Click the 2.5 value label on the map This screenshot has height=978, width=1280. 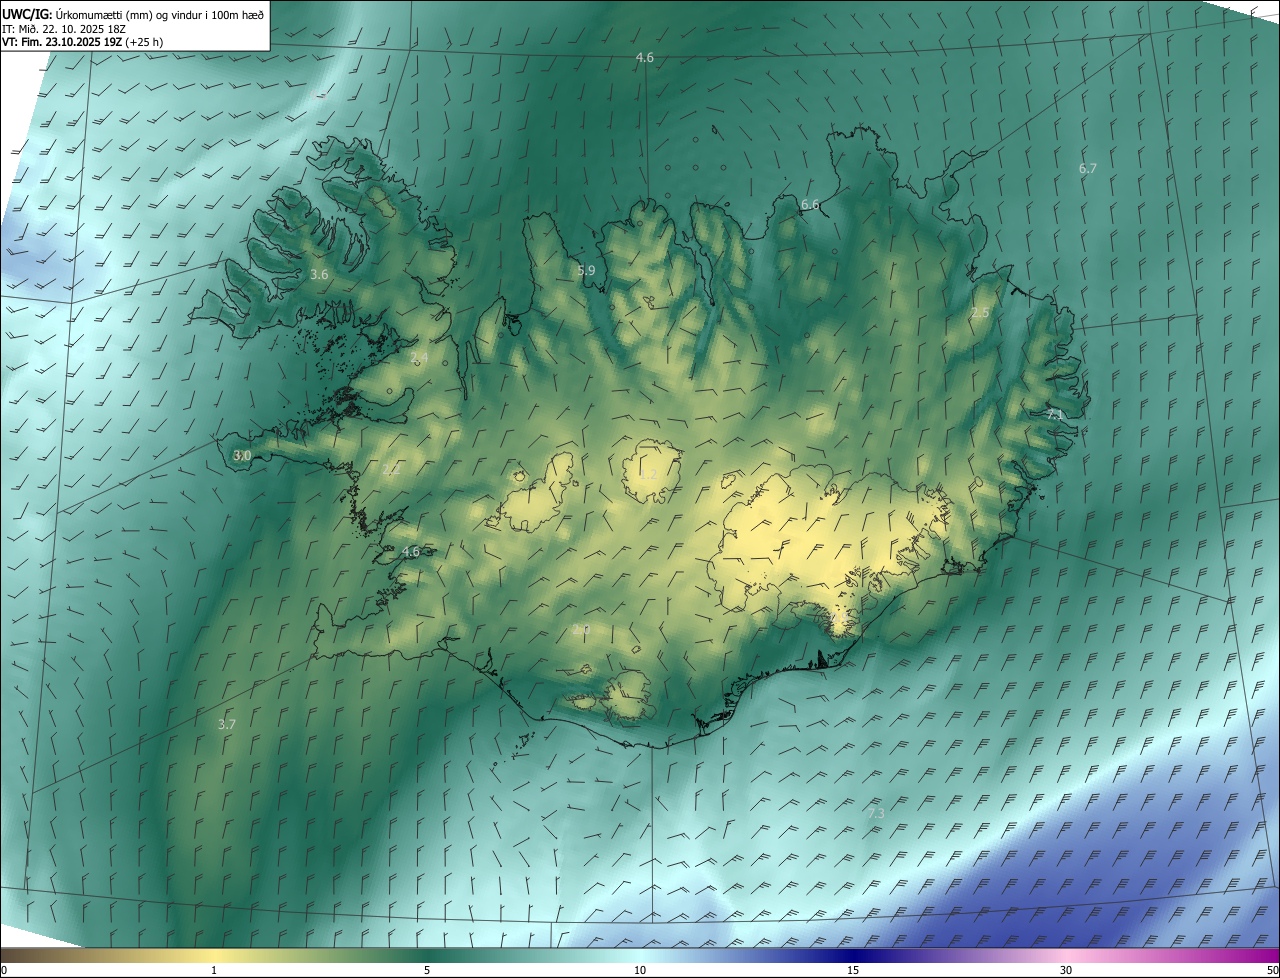[x=980, y=313]
